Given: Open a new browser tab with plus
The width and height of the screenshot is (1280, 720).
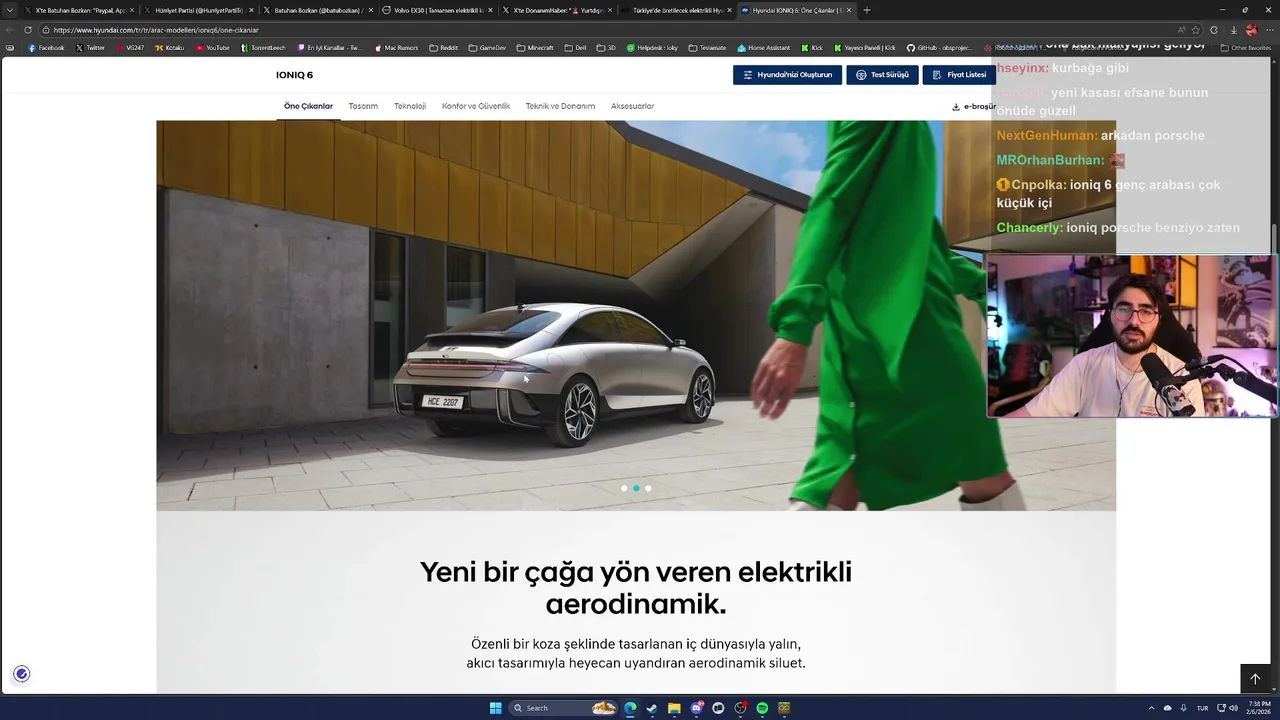Looking at the screenshot, I should 866,10.
